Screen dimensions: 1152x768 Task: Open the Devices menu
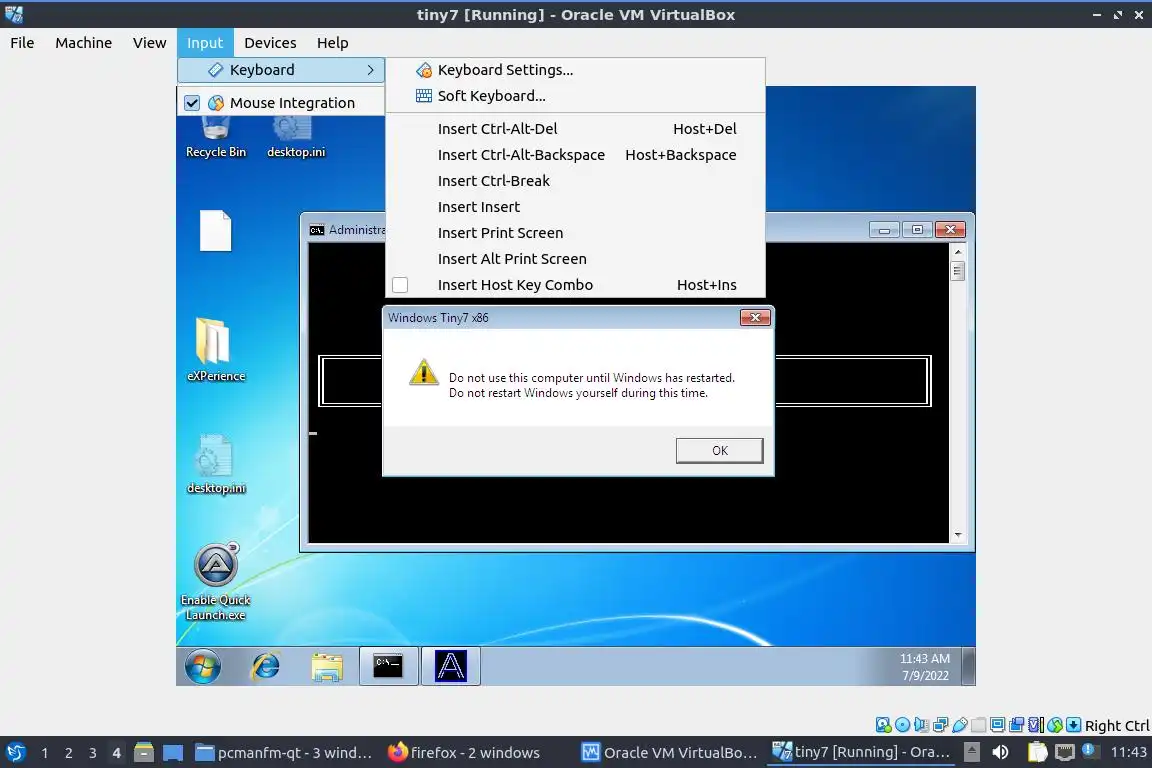[270, 43]
